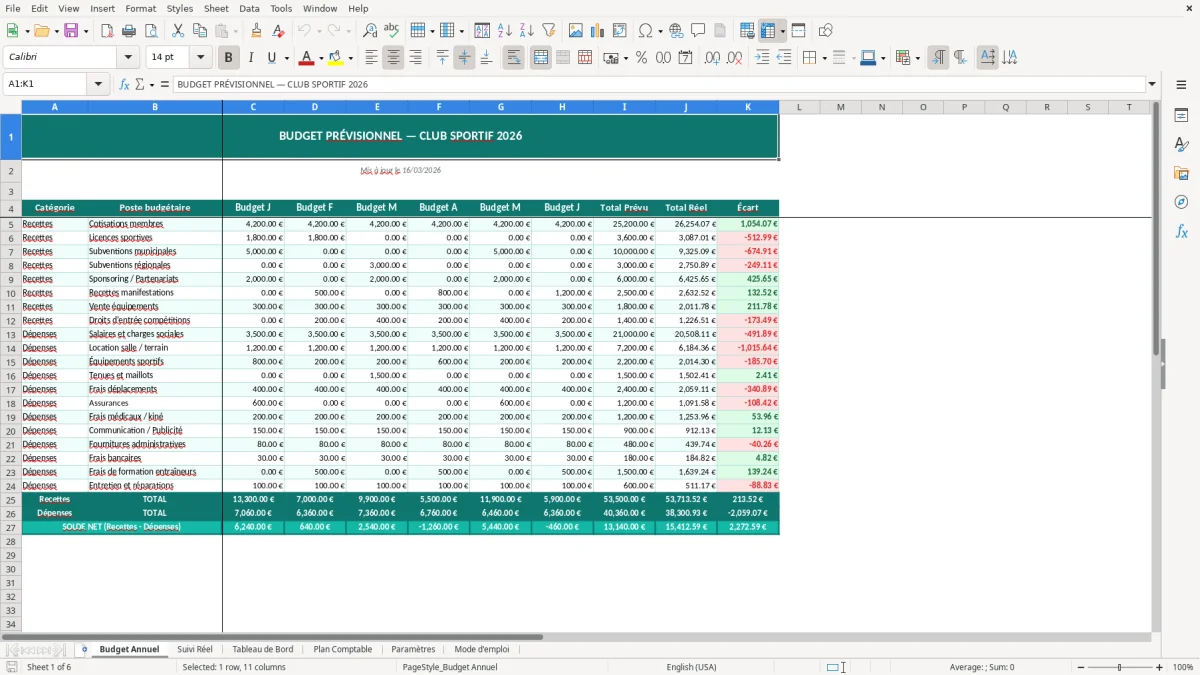Apply the yellow background color swatch
The image size is (1200, 675).
[336, 58]
